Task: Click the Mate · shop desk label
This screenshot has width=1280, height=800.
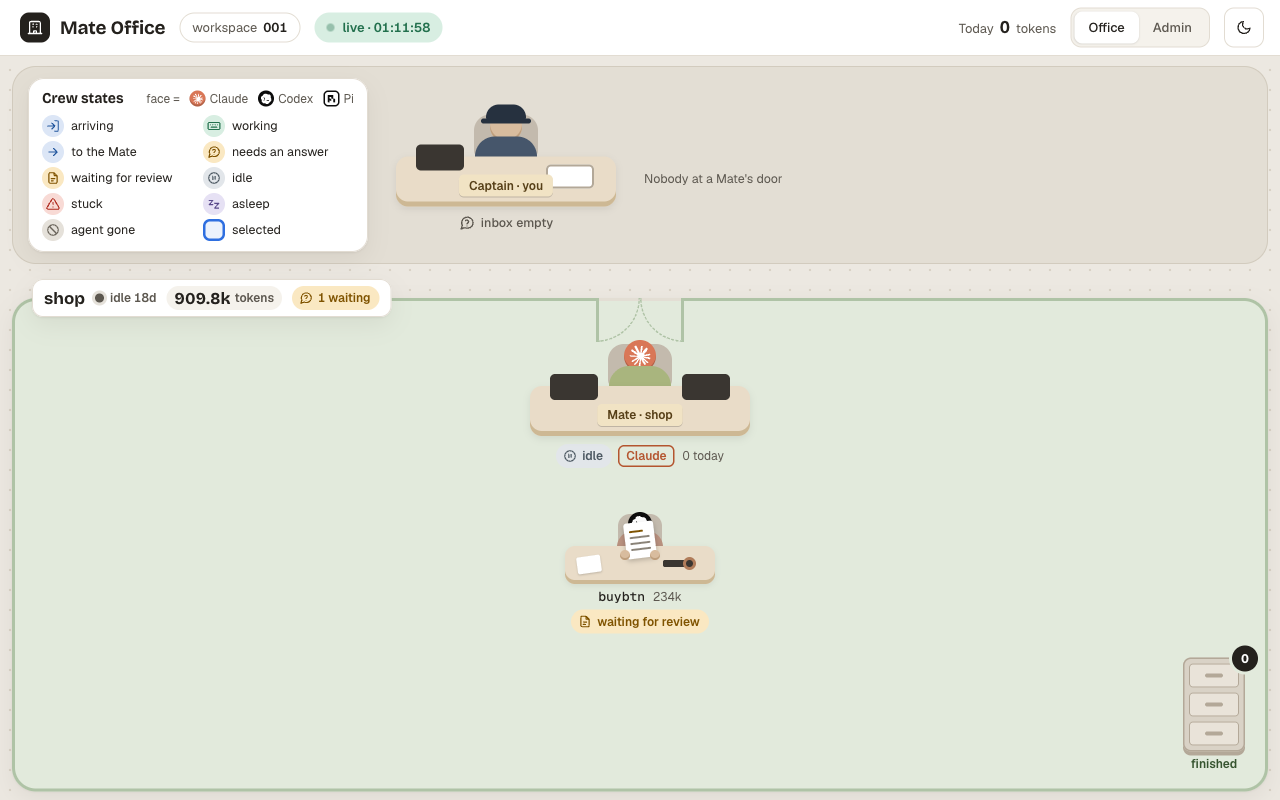Action: [x=640, y=415]
